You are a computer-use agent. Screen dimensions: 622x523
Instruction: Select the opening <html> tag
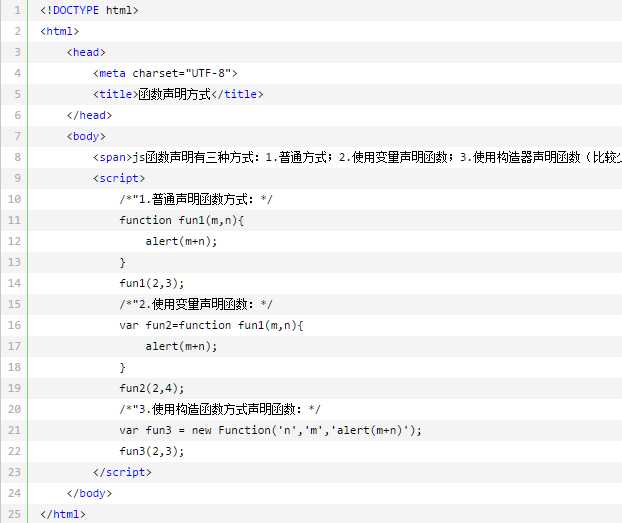[60, 31]
